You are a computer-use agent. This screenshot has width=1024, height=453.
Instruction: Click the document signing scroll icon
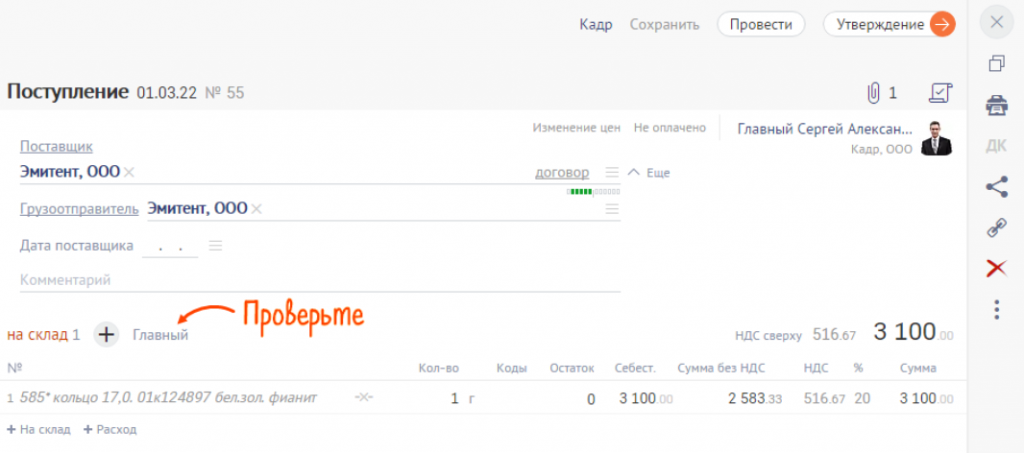pos(940,93)
